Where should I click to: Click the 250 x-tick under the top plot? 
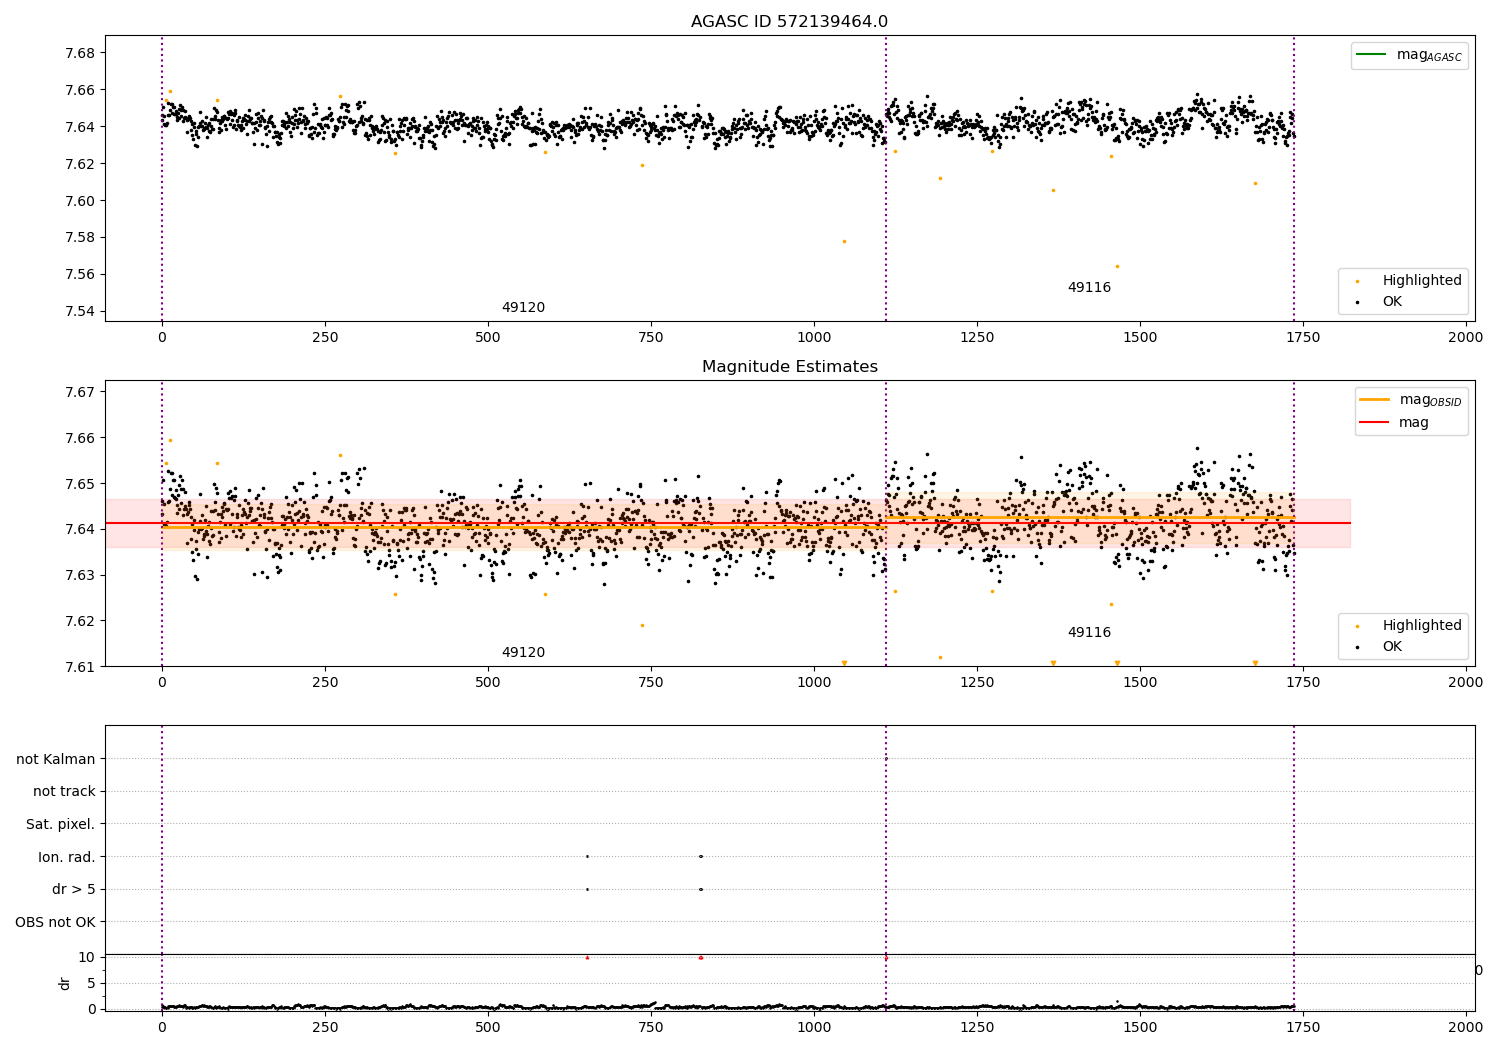coord(325,337)
